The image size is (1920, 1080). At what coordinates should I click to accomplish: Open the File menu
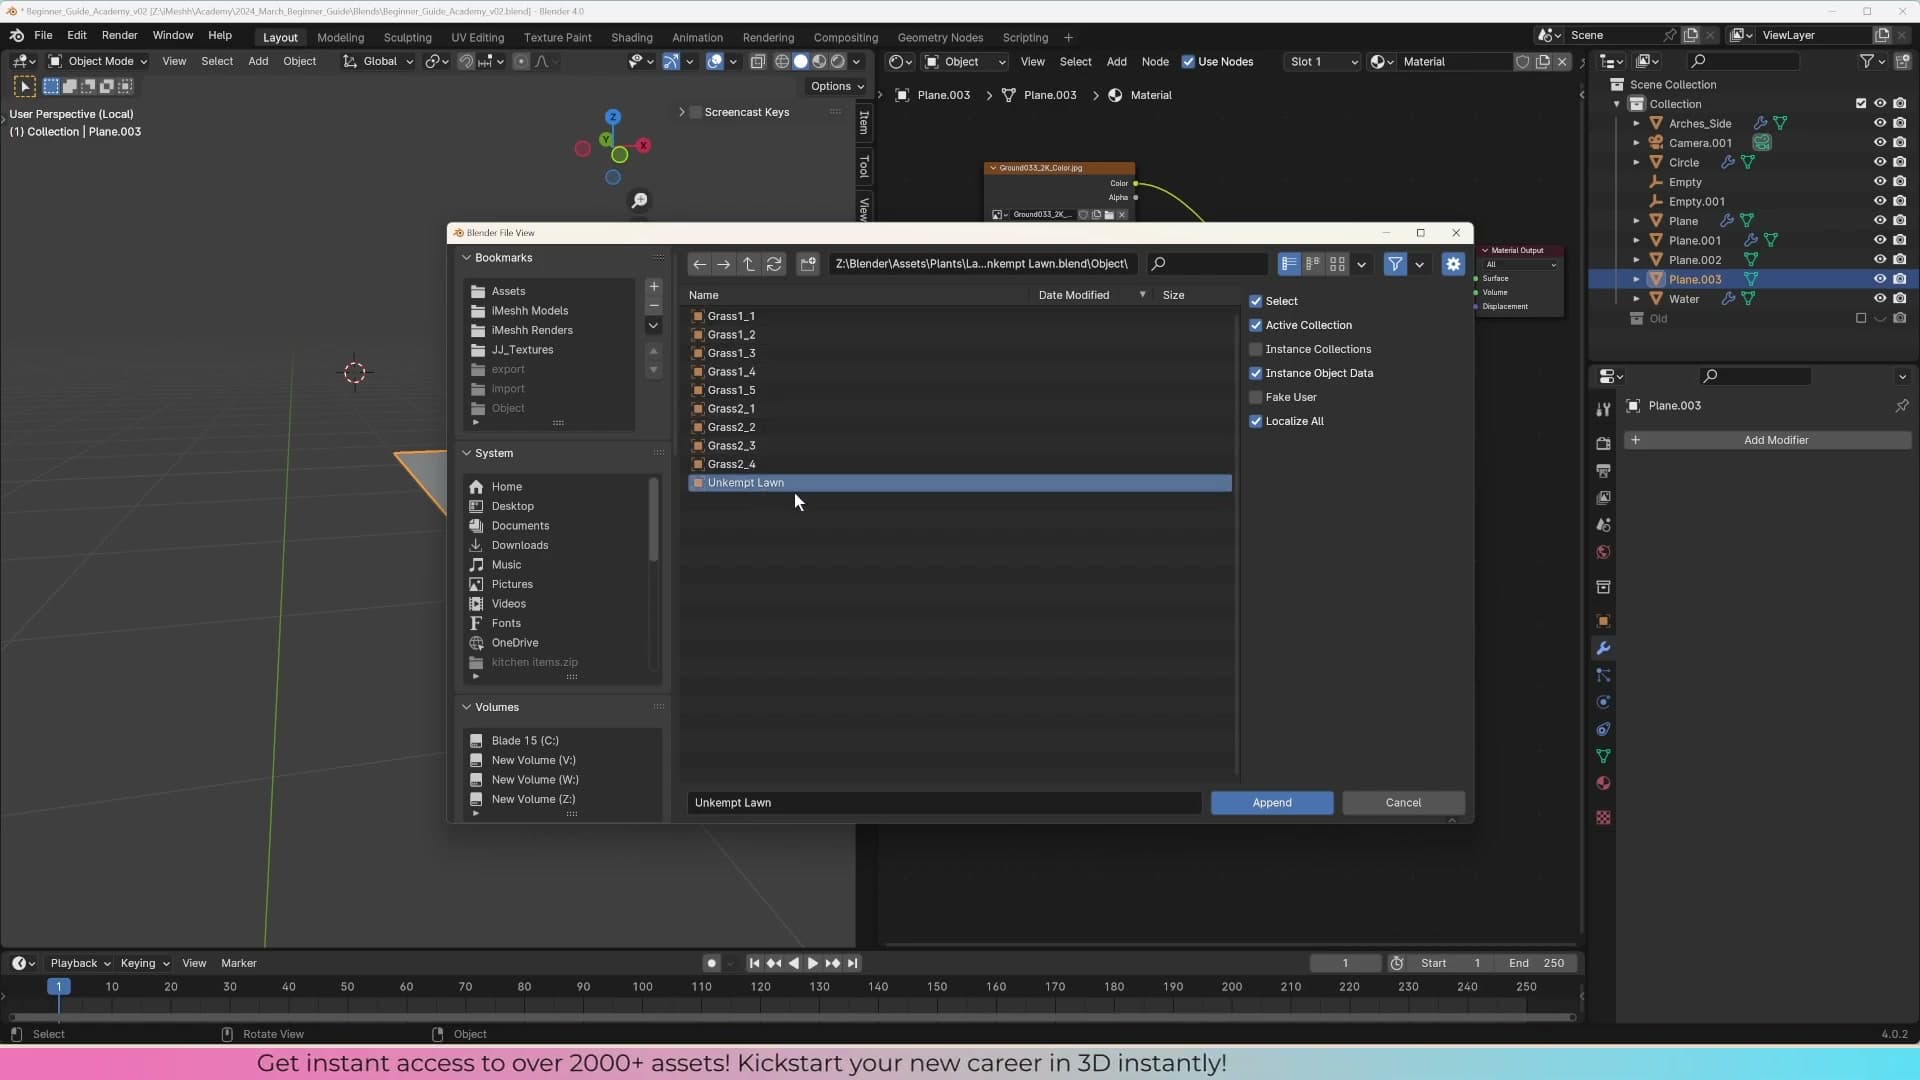[43, 36]
